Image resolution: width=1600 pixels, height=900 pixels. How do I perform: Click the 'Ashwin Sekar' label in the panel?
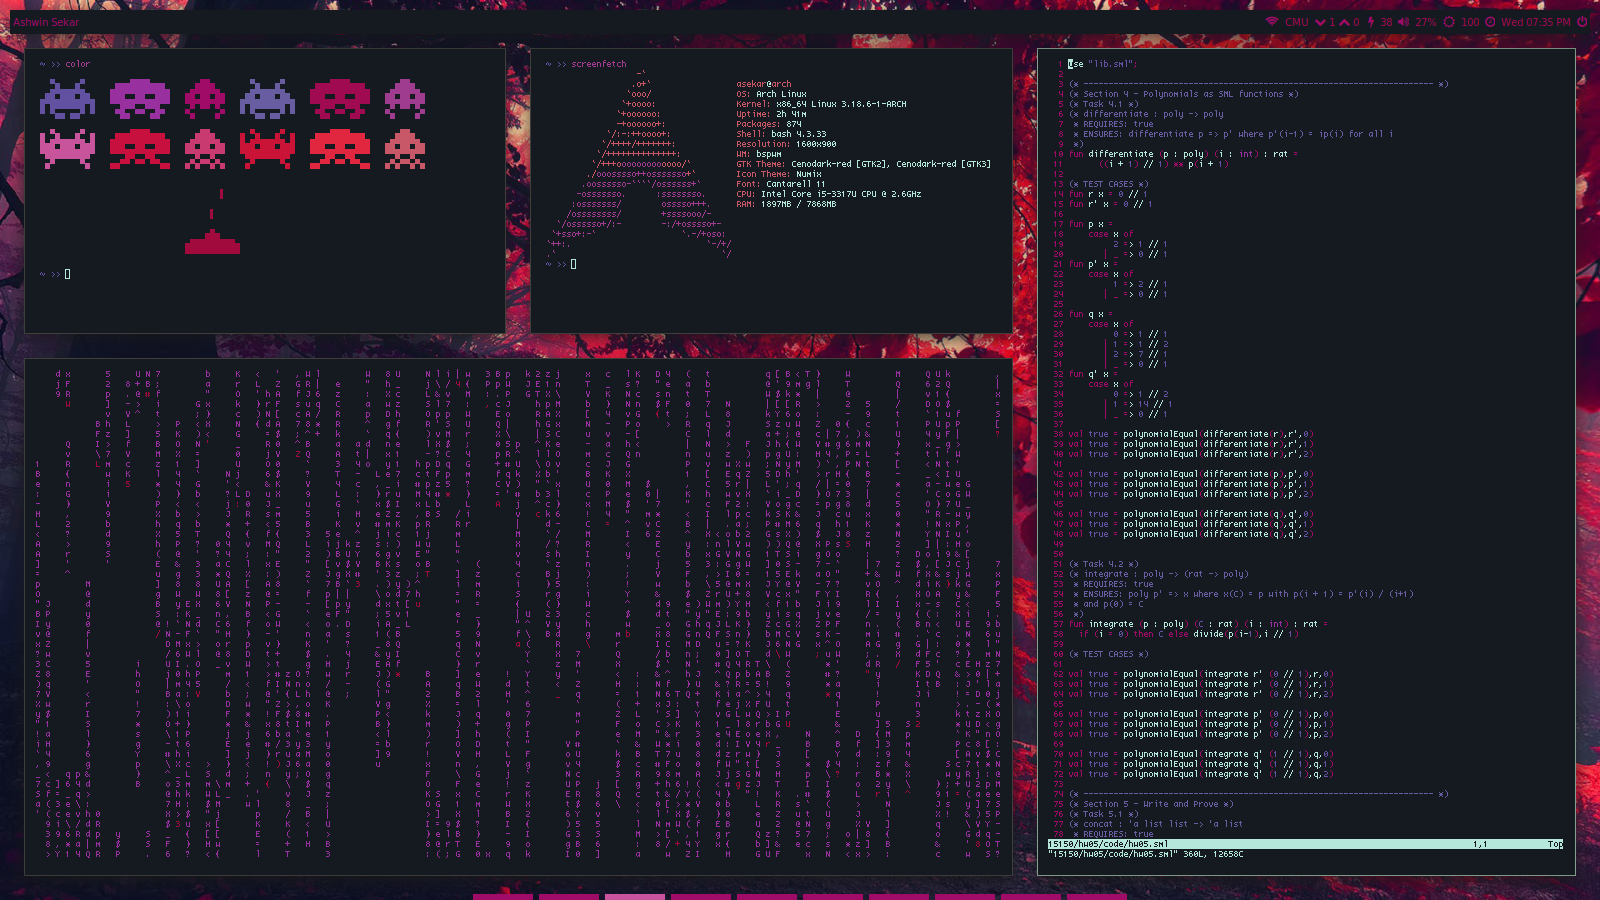click(46, 22)
